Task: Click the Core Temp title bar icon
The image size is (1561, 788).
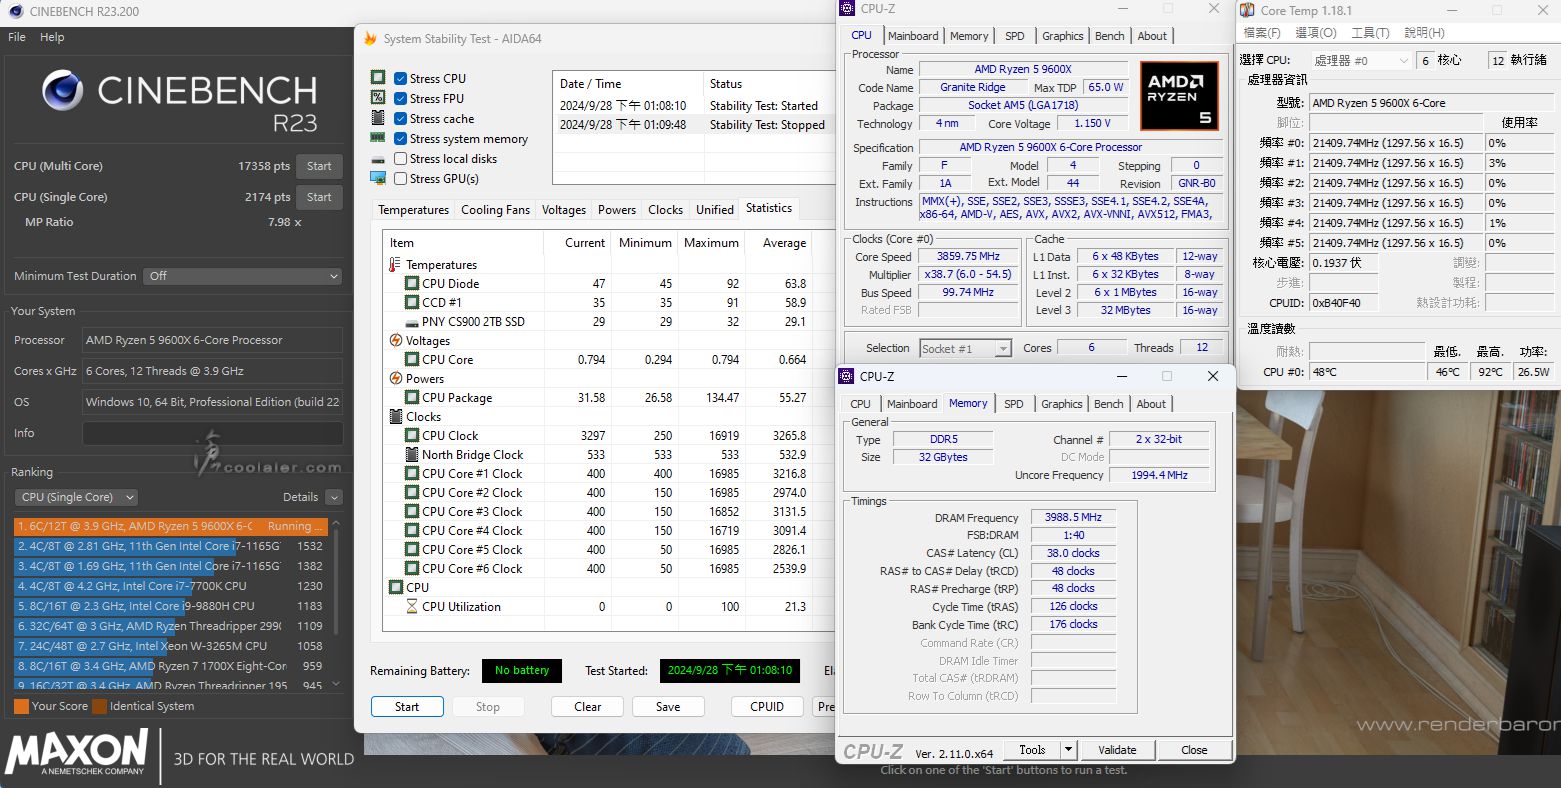Action: 1247,10
